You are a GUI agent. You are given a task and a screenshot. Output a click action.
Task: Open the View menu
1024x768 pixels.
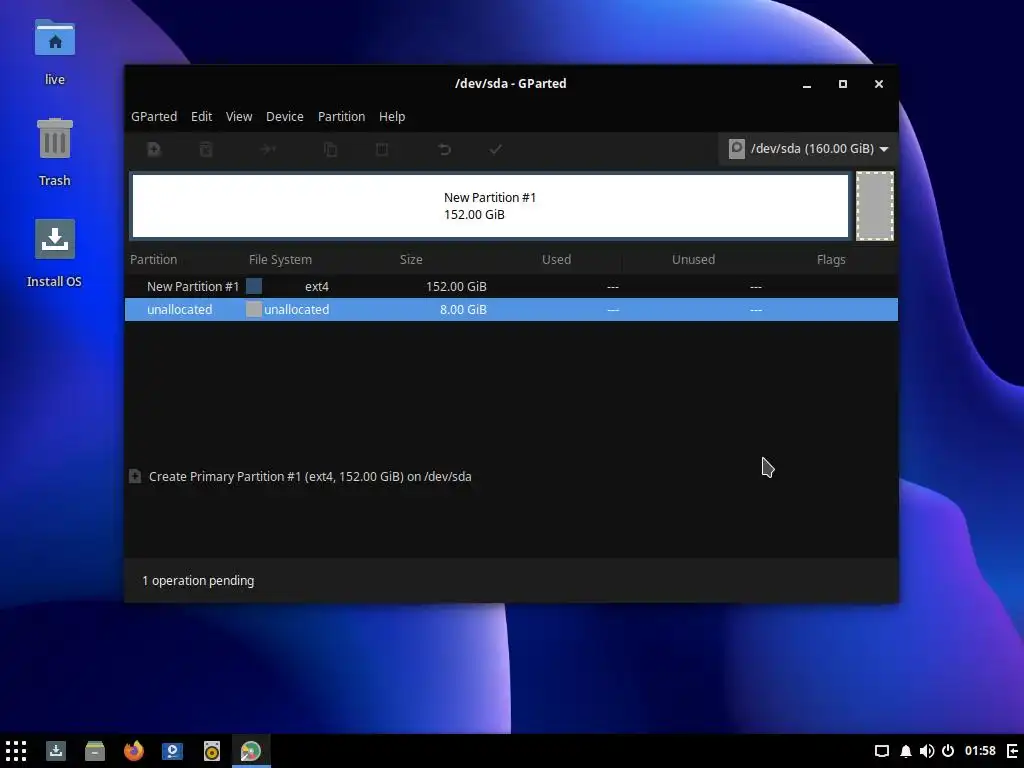[x=239, y=116]
